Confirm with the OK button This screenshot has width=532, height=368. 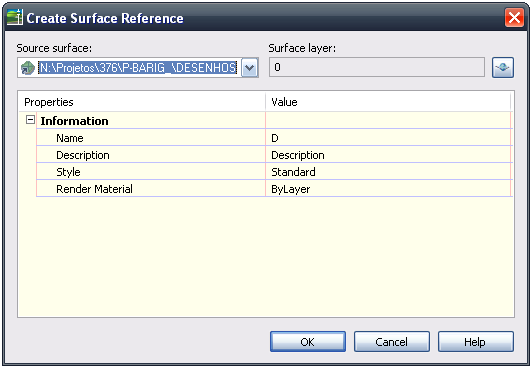tap(308, 342)
